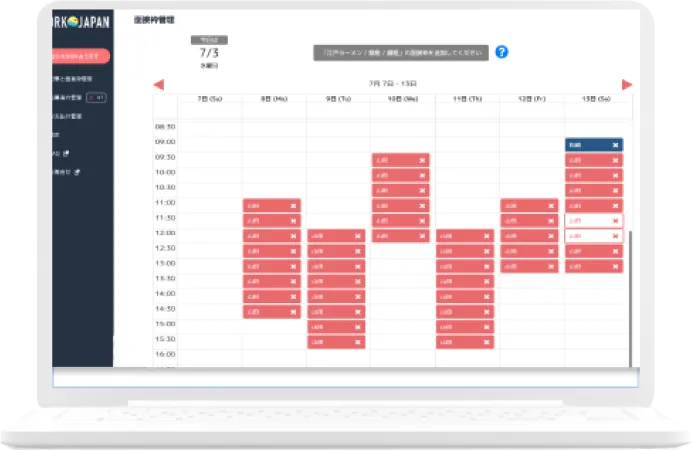This screenshot has width=692, height=450.
Task: Click the 7/3 date display
Action: [210, 54]
